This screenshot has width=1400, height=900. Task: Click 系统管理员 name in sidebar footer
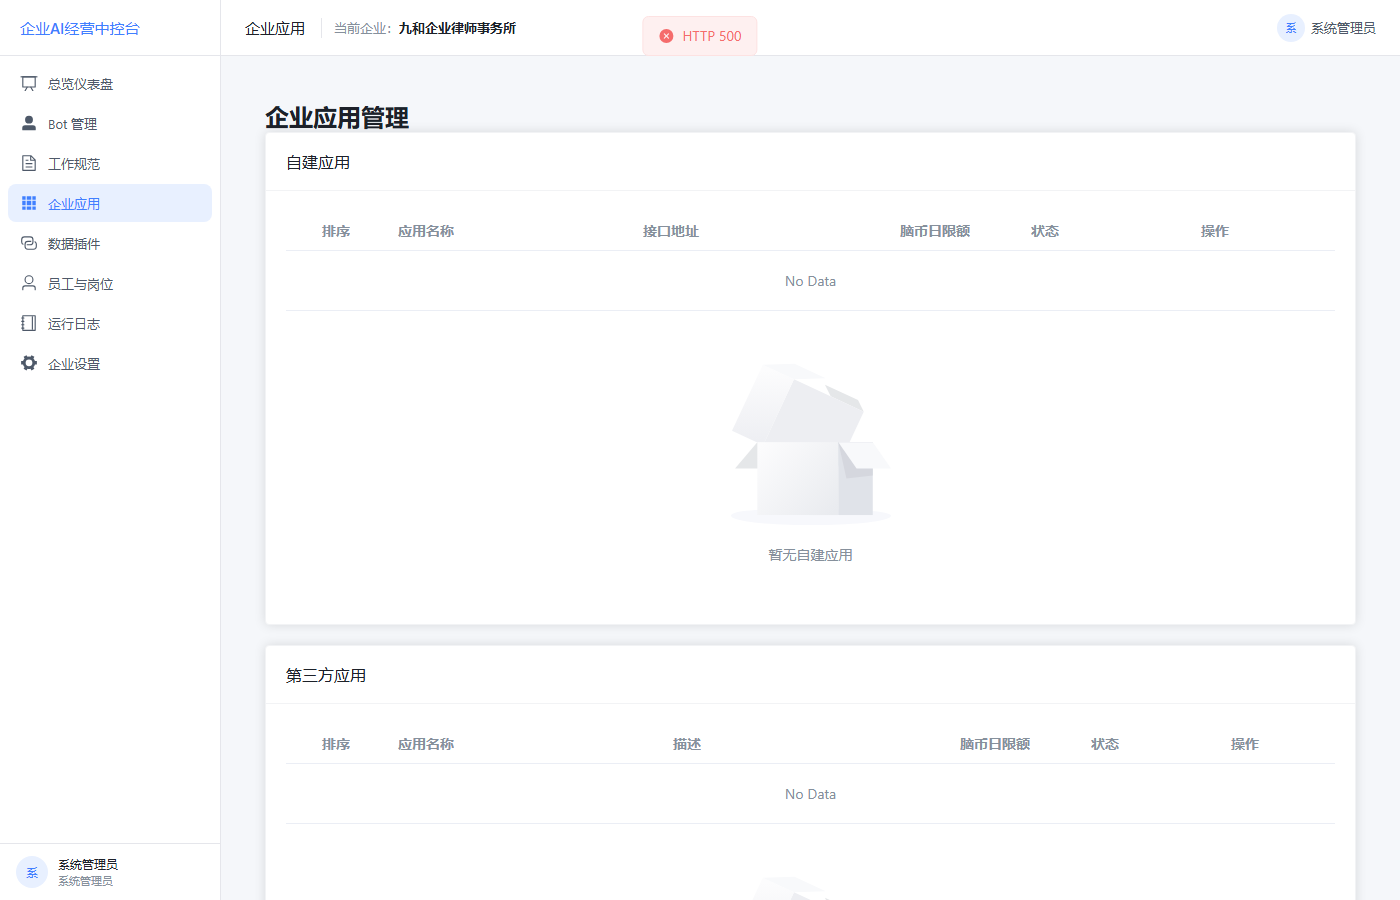point(88,864)
